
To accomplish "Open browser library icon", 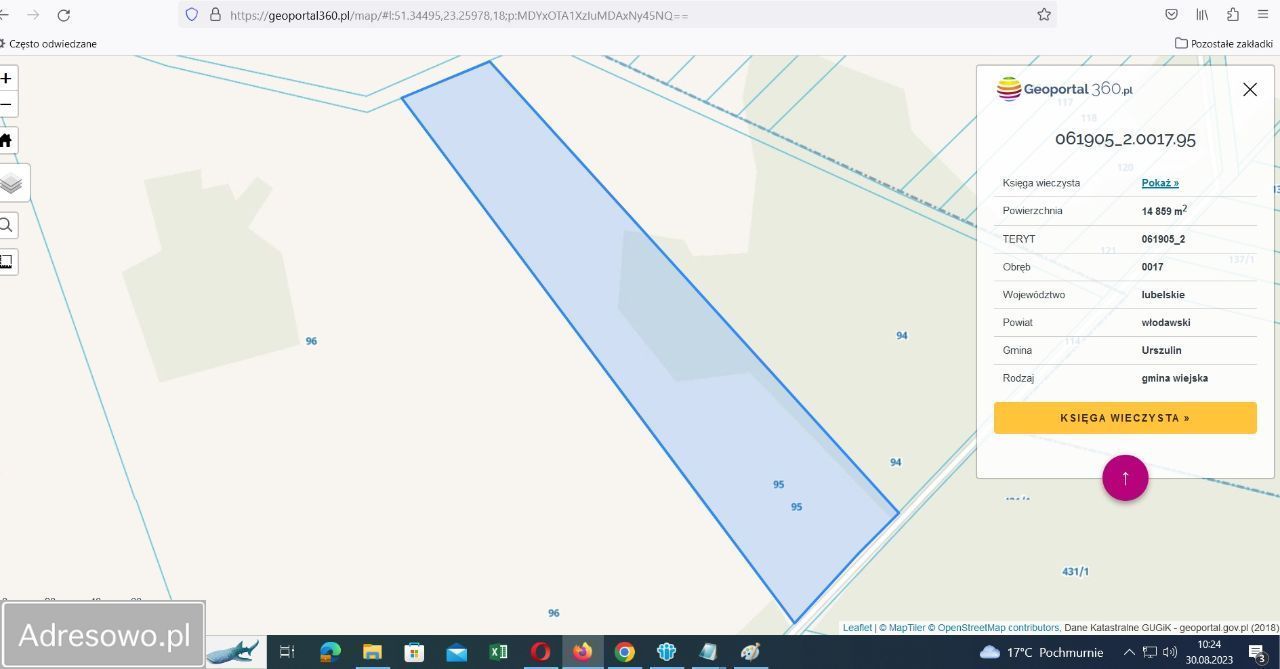I will 1202,15.
